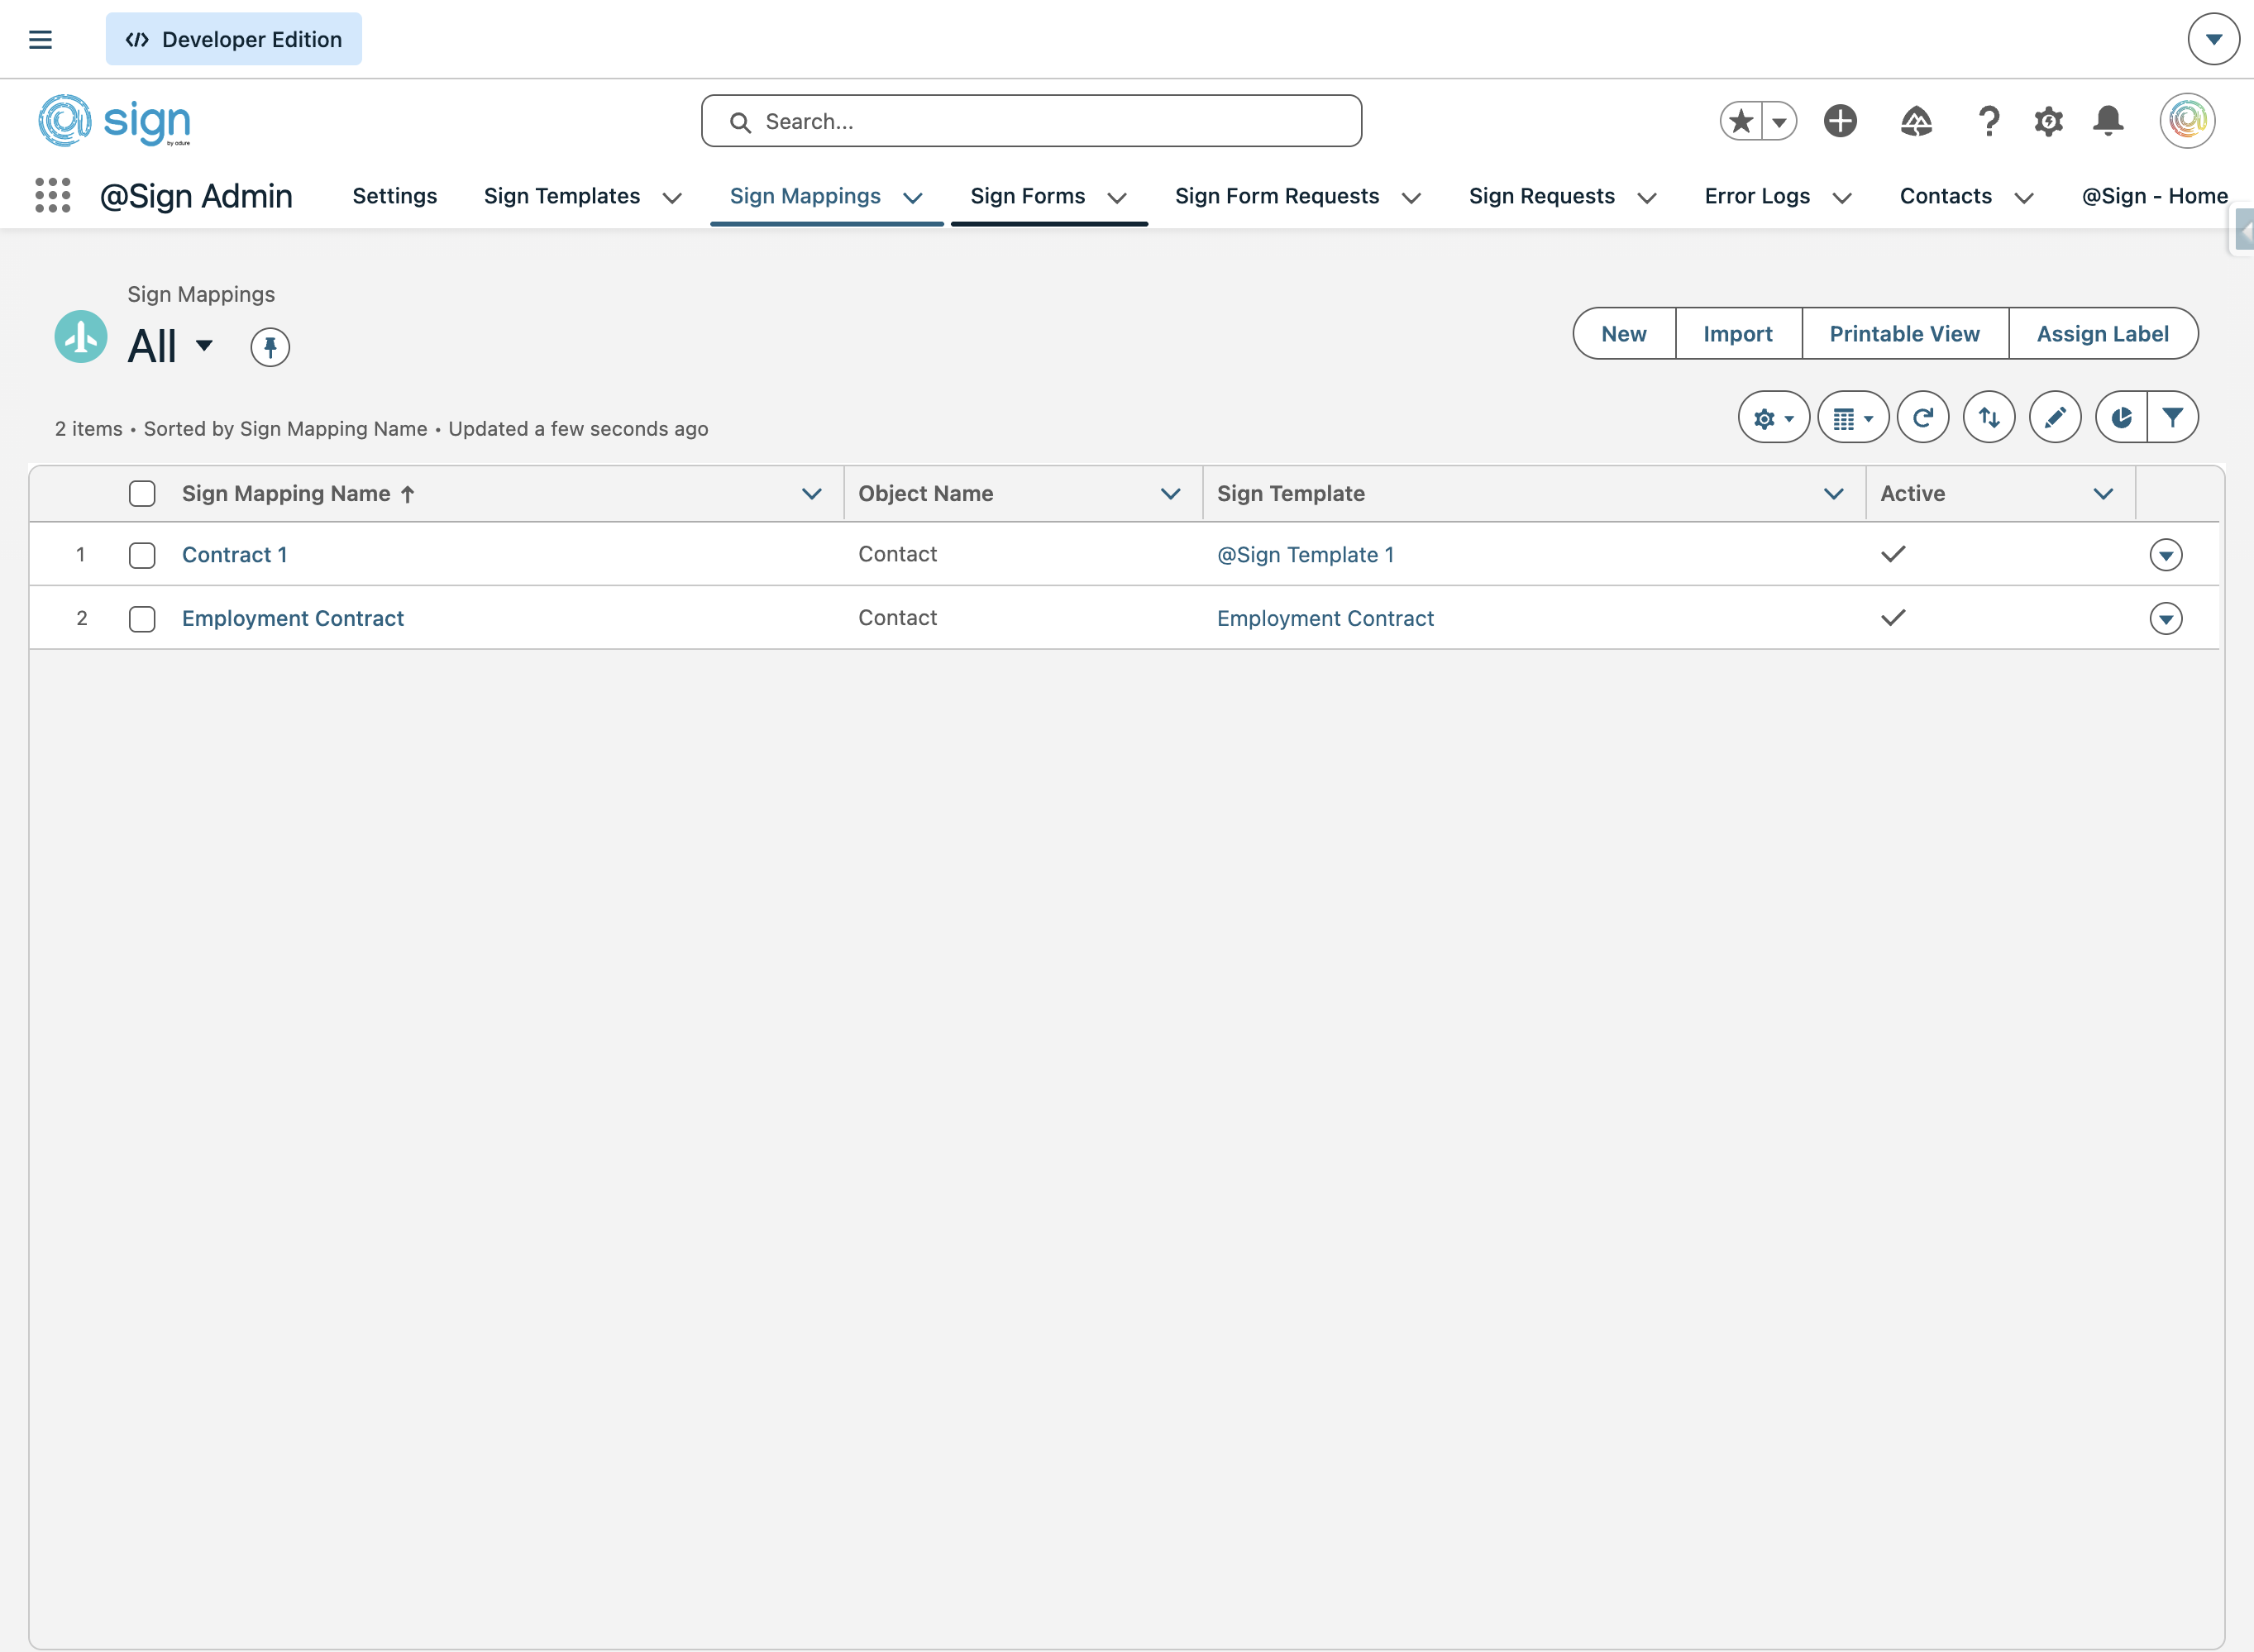
Task: Open the Setup gear menu
Action: [x=2048, y=121]
